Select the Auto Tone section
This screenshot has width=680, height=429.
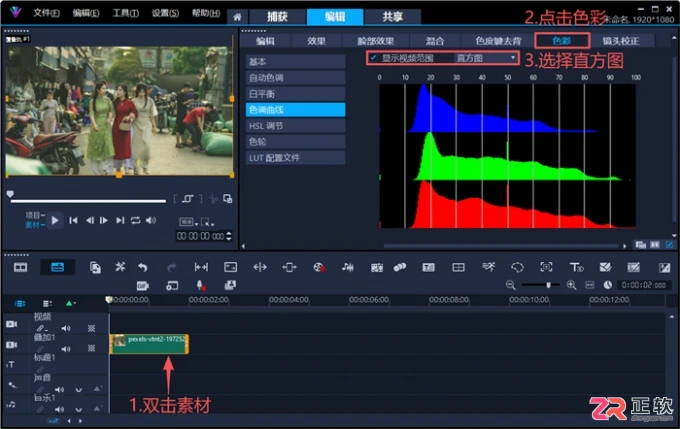click(x=295, y=78)
